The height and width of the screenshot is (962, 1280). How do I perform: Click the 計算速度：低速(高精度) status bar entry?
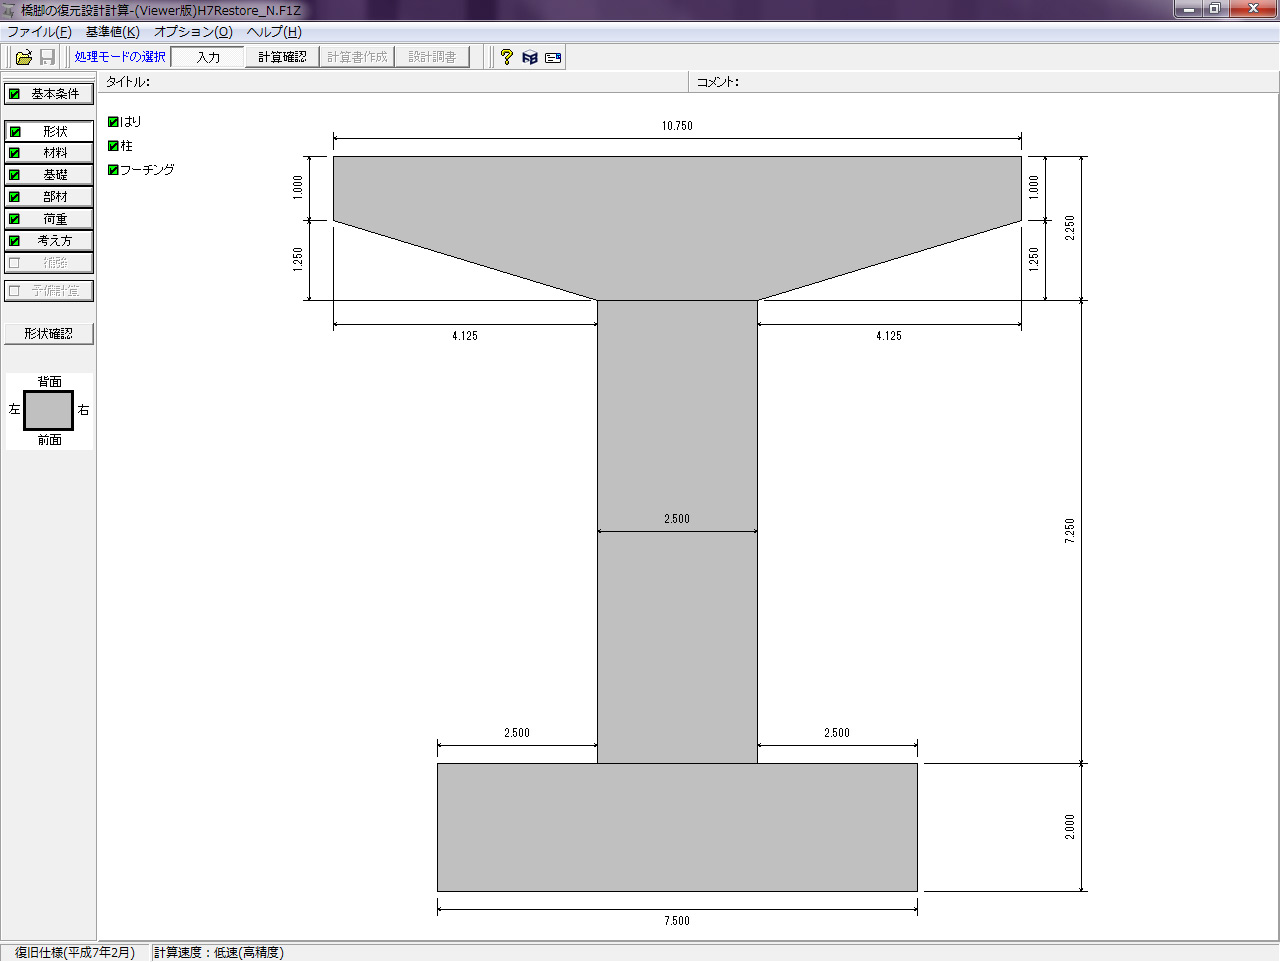coord(219,953)
